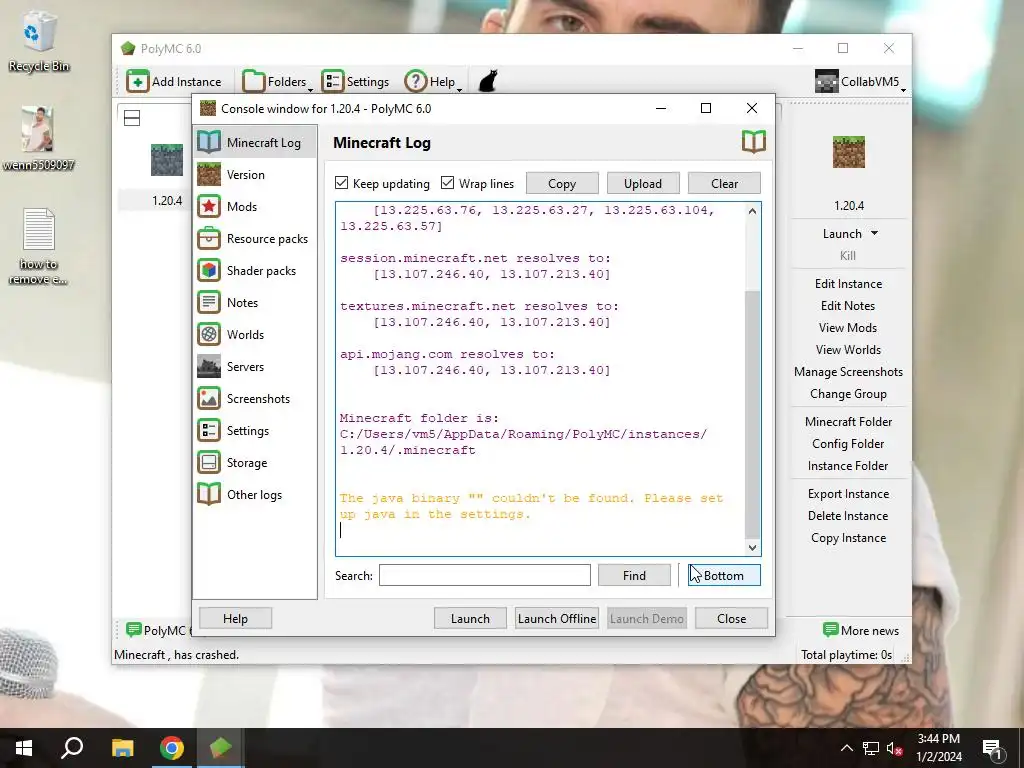1024x768 pixels.
Task: Click inside the log Search field
Action: (485, 575)
